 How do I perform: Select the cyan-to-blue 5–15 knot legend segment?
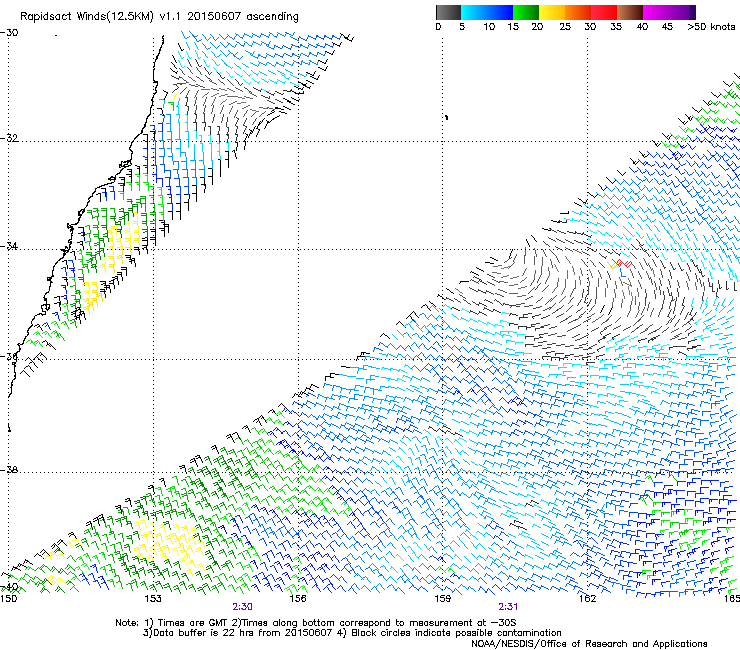click(x=487, y=12)
